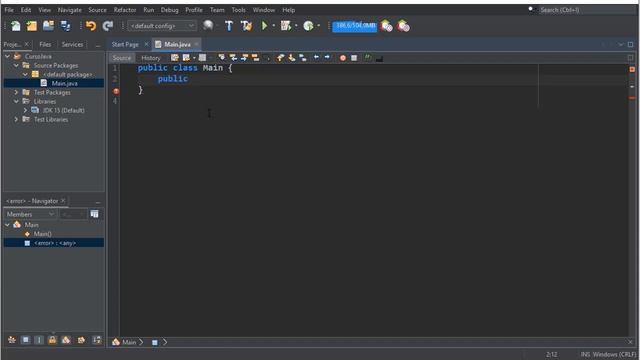Jump to the next bookmark
This screenshot has height=360, width=640.
pyautogui.click(x=291, y=58)
